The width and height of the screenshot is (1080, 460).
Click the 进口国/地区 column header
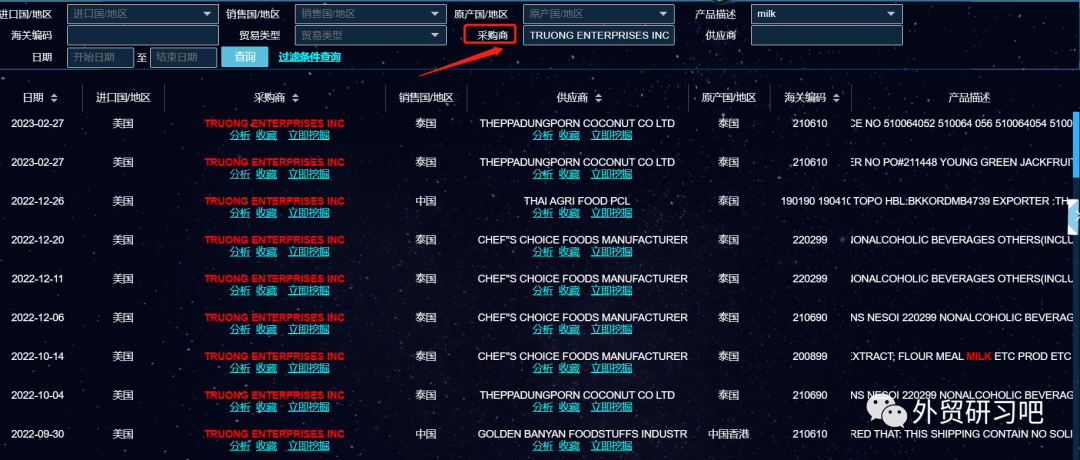click(x=123, y=98)
